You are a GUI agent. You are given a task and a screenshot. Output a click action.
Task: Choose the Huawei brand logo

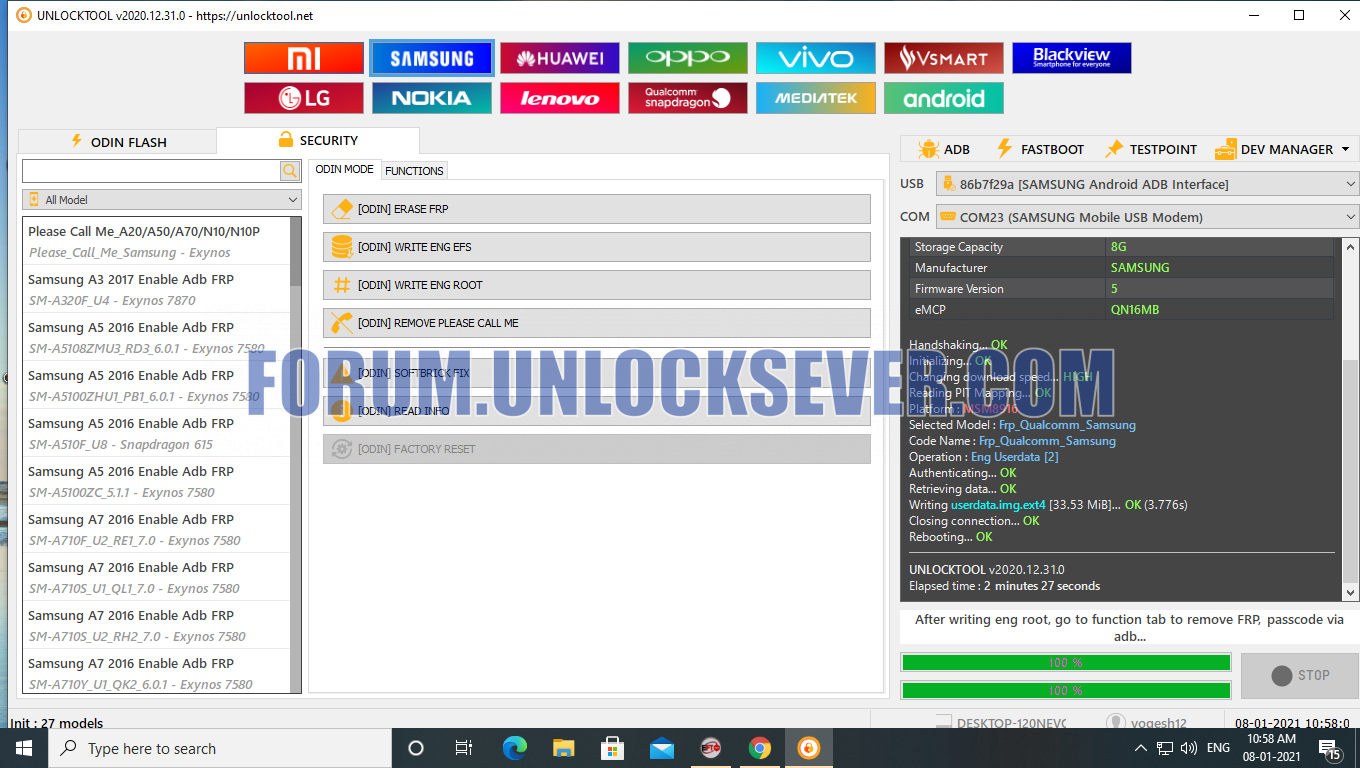click(x=560, y=58)
